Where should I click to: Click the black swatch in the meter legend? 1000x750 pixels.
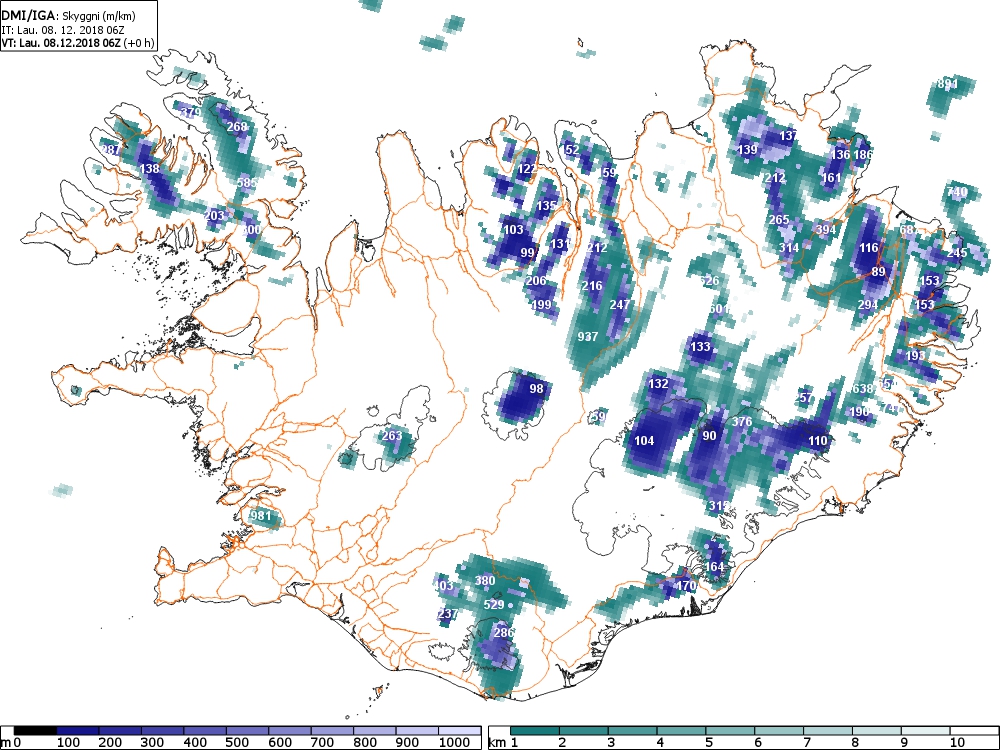click(35, 731)
